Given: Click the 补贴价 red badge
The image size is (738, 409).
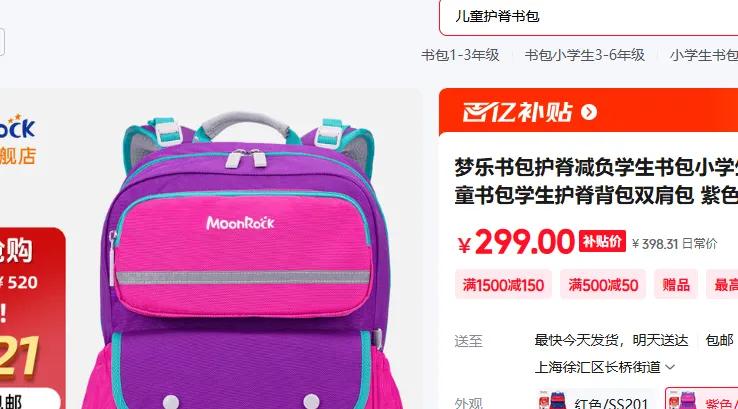Looking at the screenshot, I should tap(602, 241).
